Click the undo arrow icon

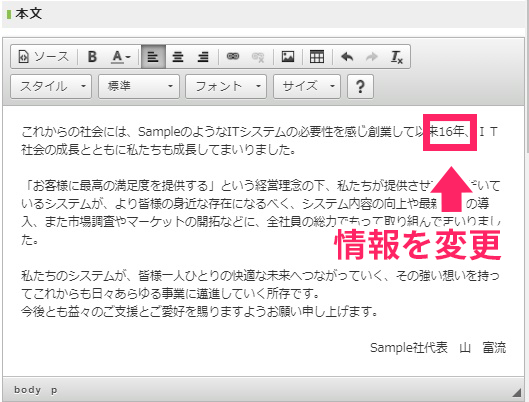pos(347,57)
